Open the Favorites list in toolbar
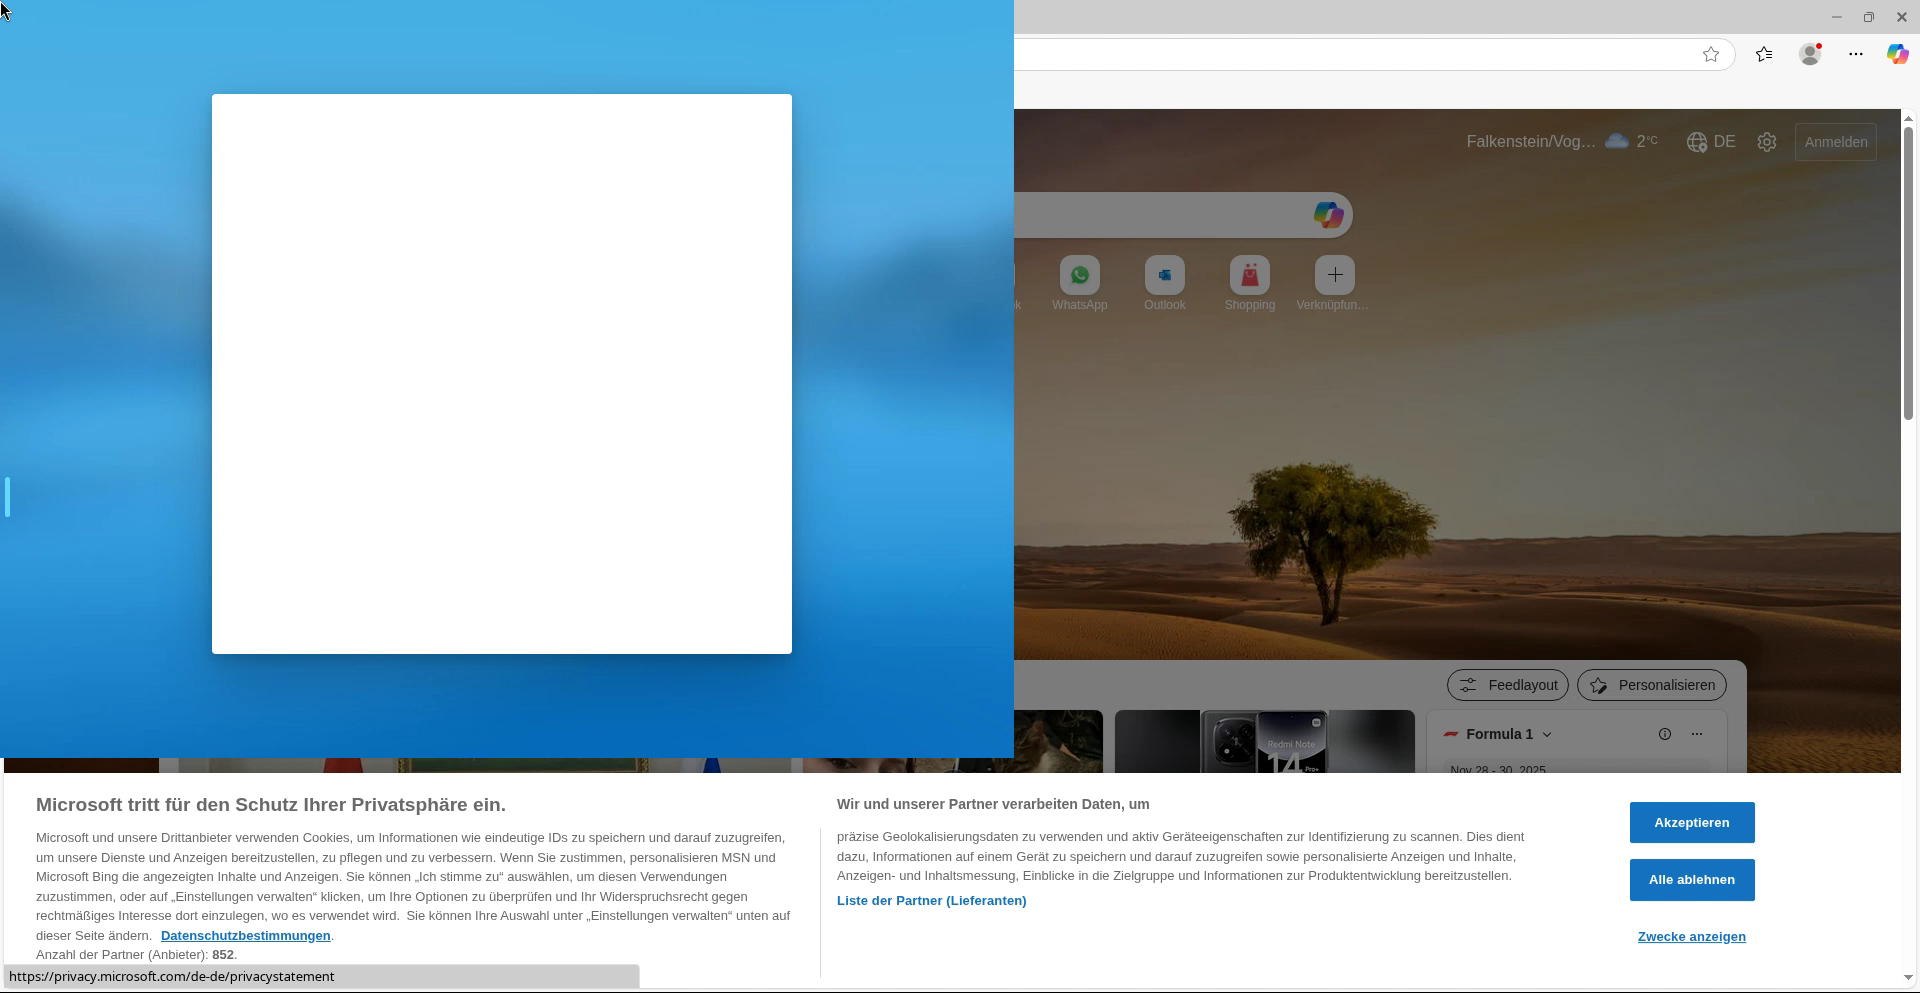 [x=1764, y=55]
